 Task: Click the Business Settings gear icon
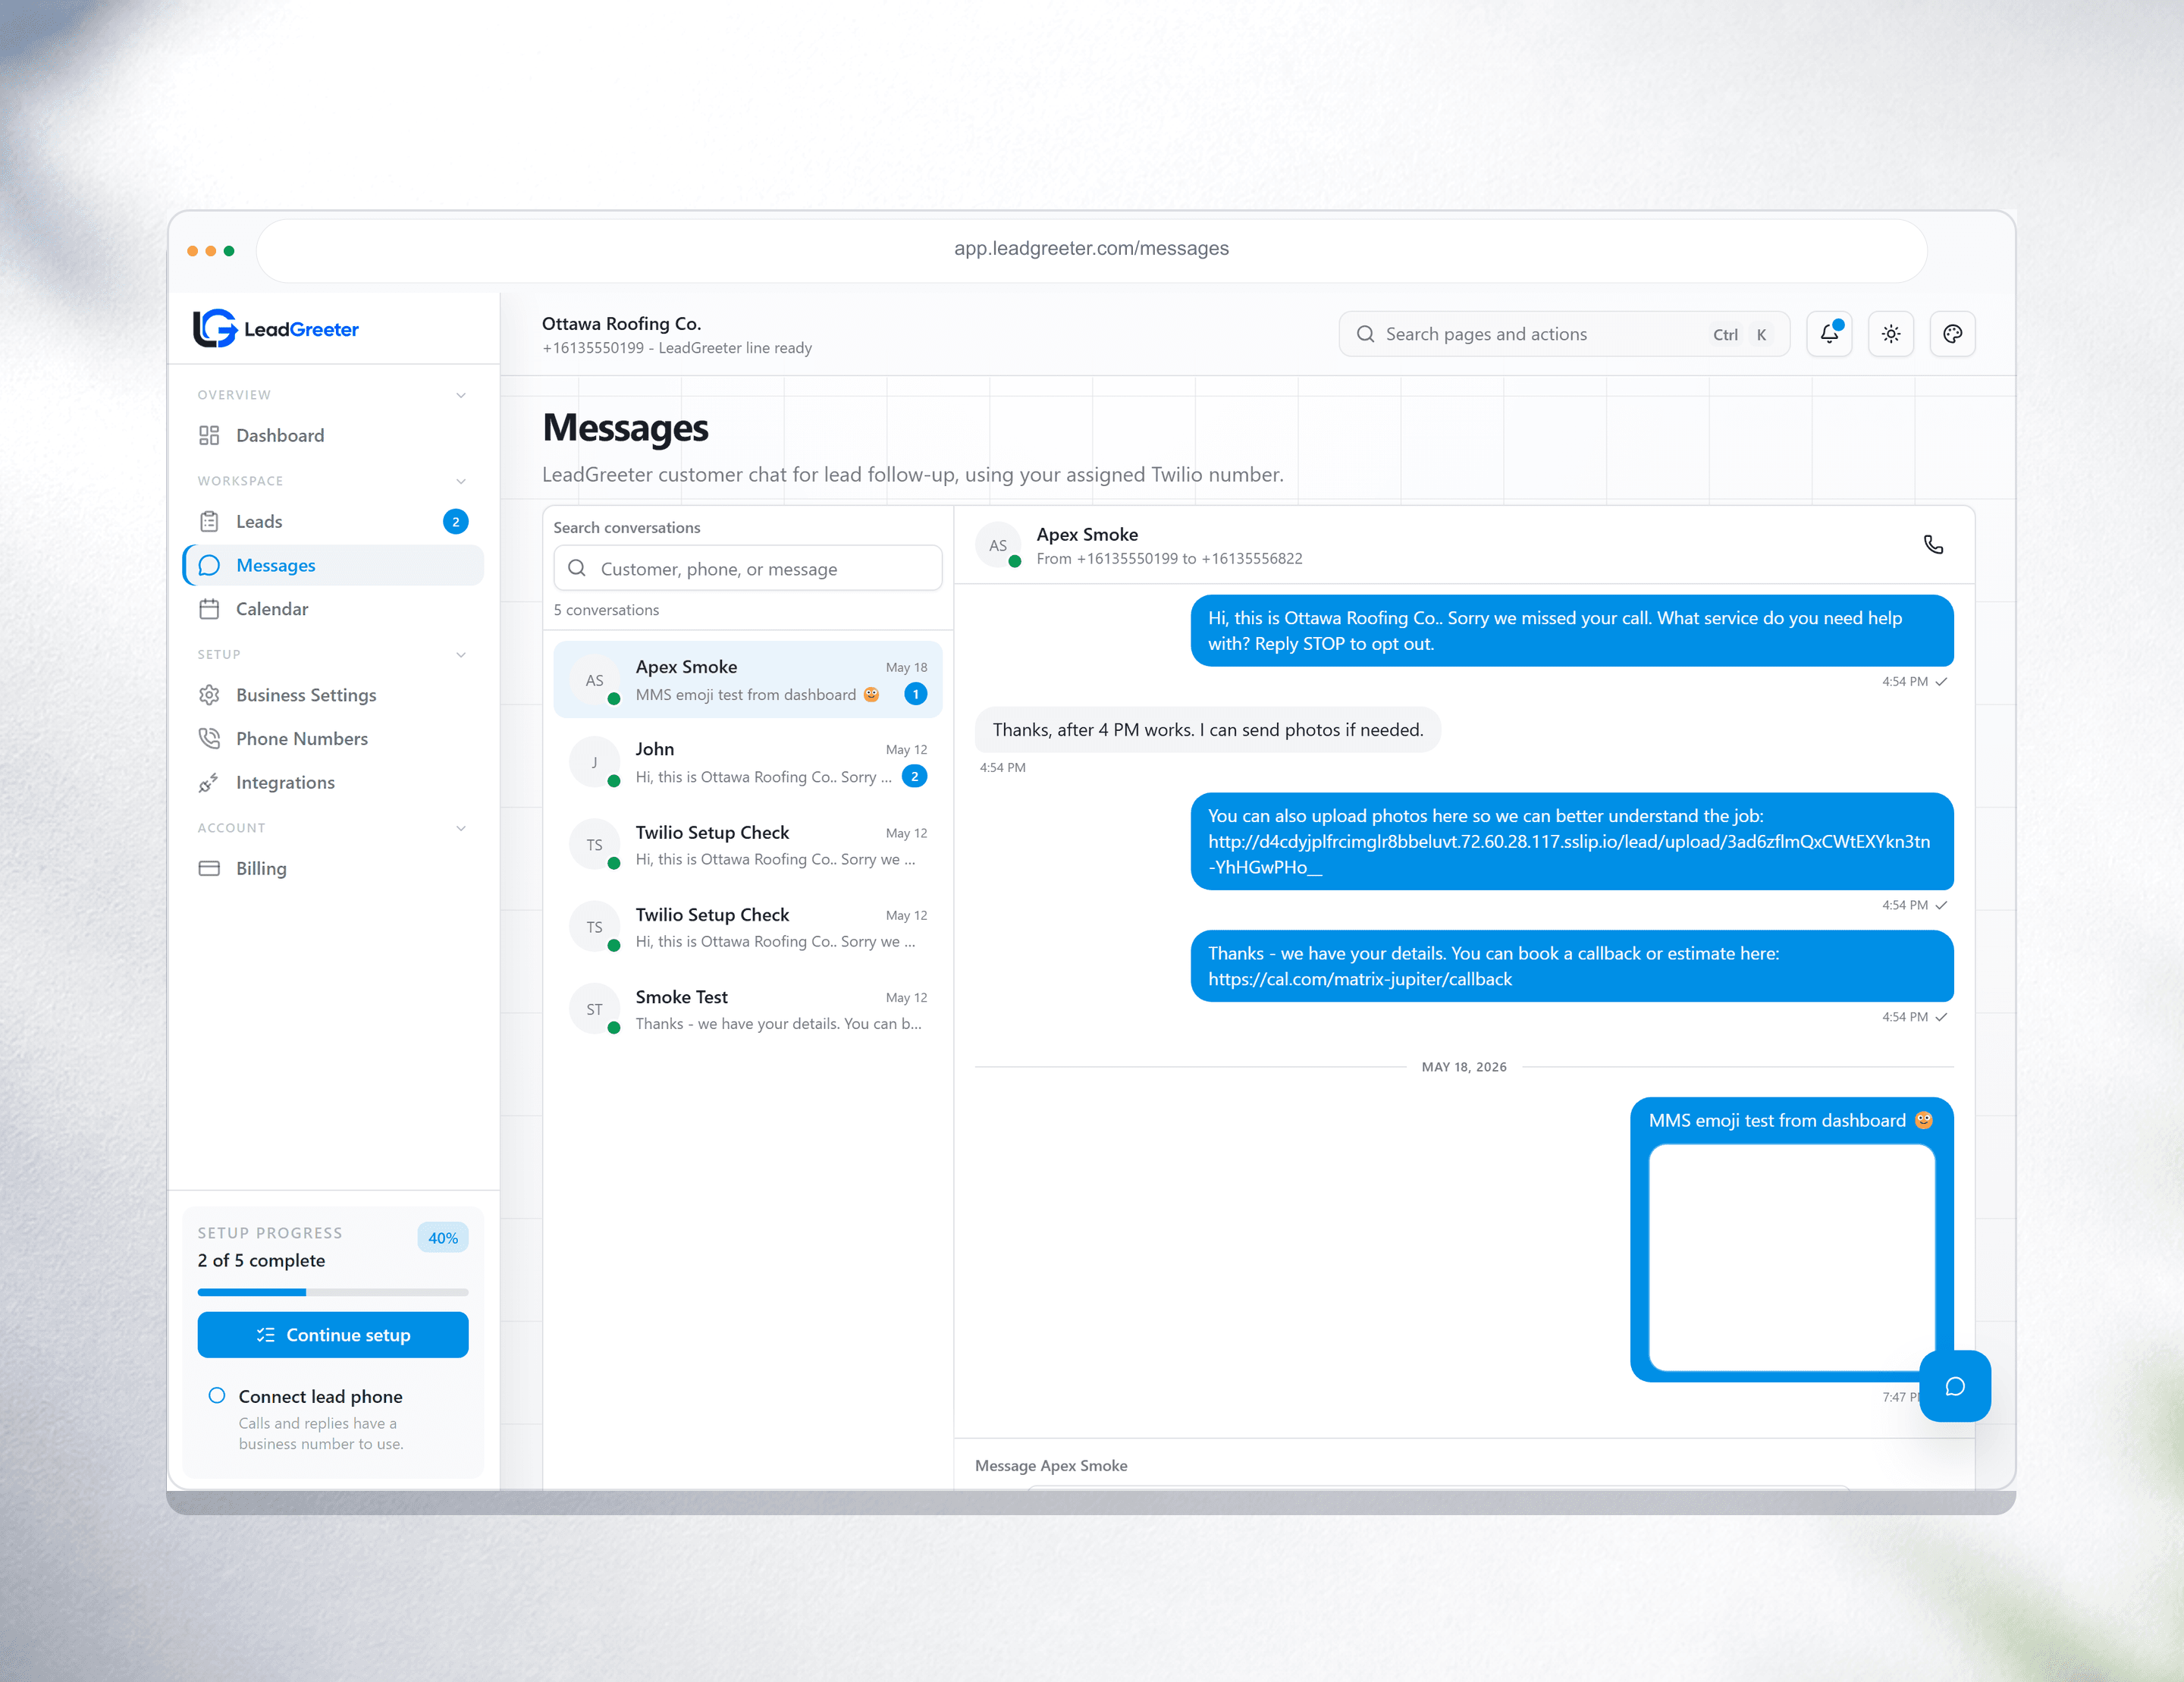[209, 695]
